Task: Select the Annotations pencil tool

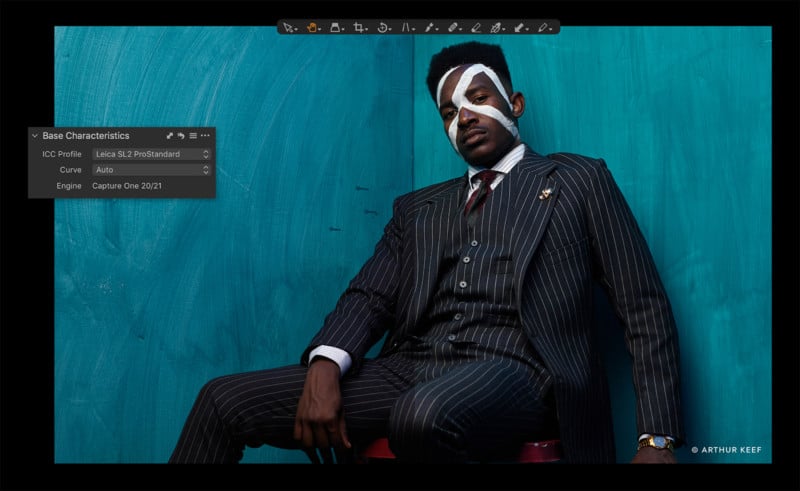Action: coord(543,27)
